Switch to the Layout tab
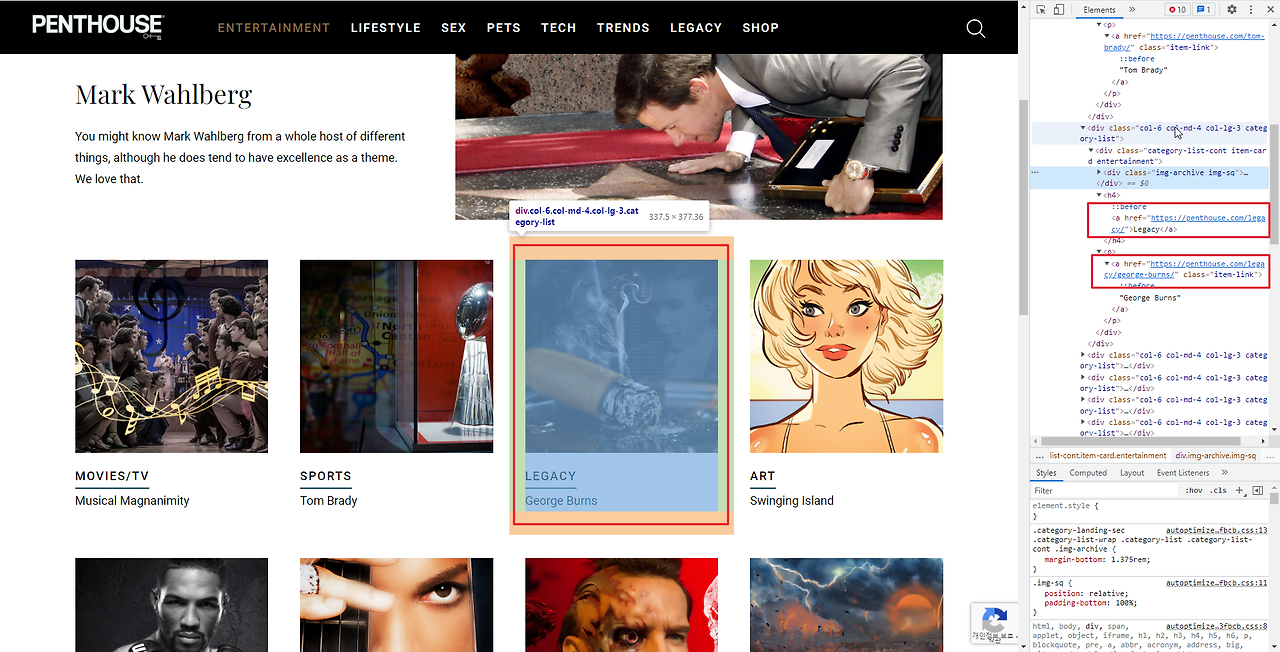1280x652 pixels. (x=1132, y=473)
